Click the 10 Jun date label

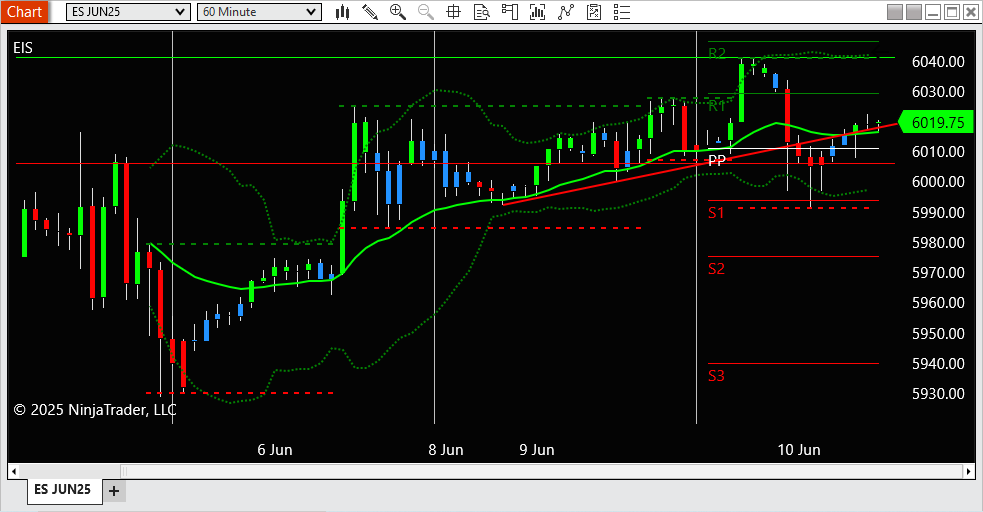[x=799, y=450]
